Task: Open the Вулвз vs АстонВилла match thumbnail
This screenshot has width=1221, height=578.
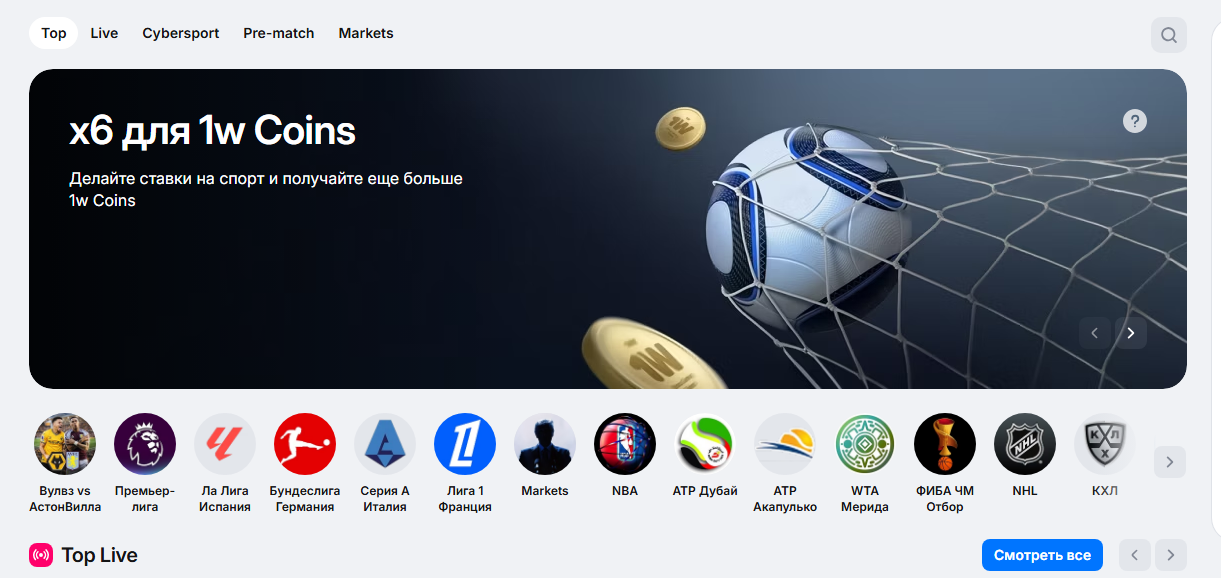Action: (x=65, y=444)
